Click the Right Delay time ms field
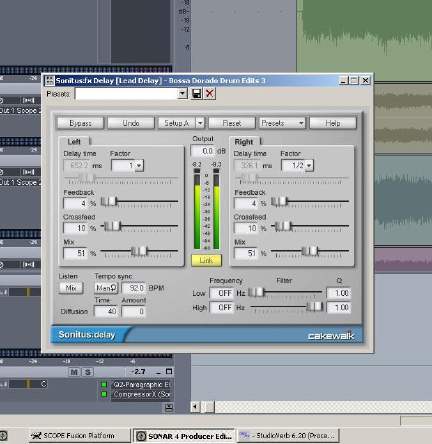This screenshot has width=432, height=444. [247, 165]
